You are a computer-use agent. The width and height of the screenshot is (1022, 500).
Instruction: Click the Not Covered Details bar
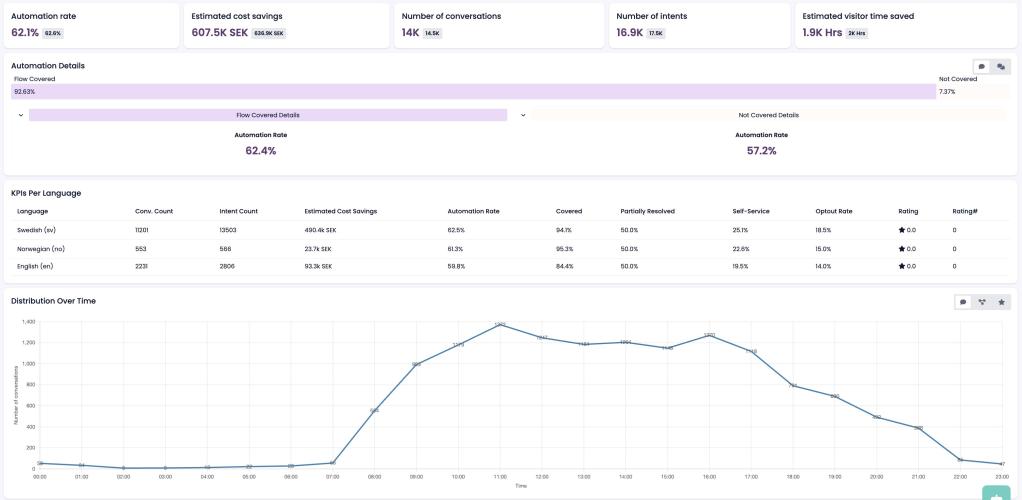[x=768, y=115]
